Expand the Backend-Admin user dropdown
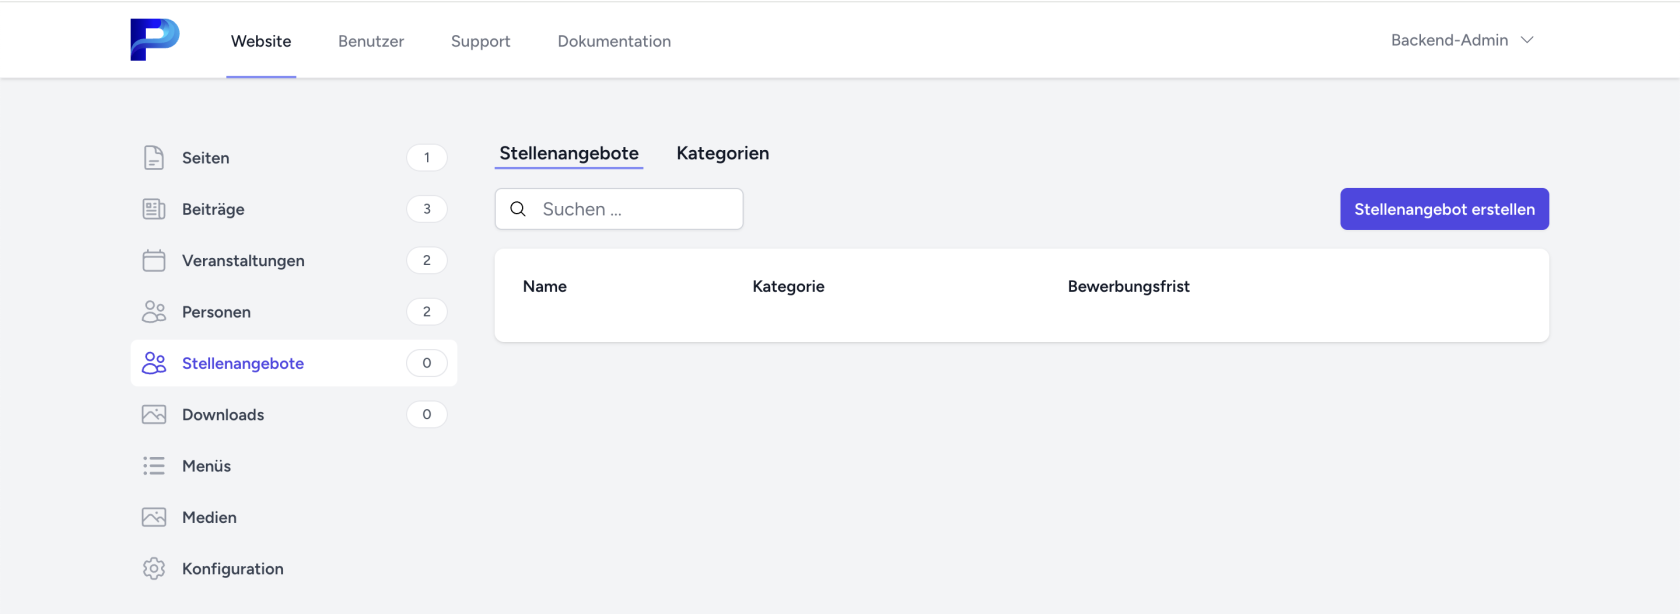This screenshot has height=614, width=1680. point(1450,40)
